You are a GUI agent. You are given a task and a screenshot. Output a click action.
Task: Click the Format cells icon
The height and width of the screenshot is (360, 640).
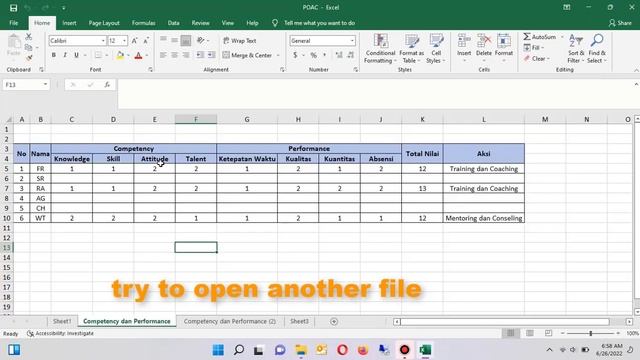pyautogui.click(x=504, y=41)
